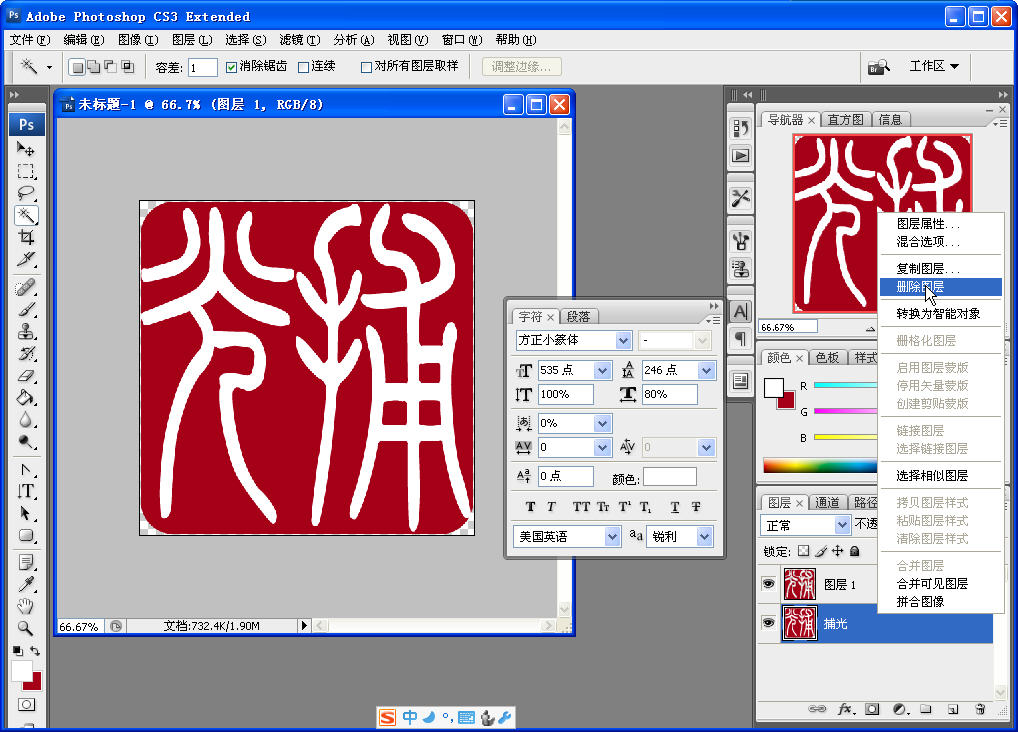Hide the 图层 1 layer
Image resolution: width=1018 pixels, height=732 pixels.
[769, 584]
